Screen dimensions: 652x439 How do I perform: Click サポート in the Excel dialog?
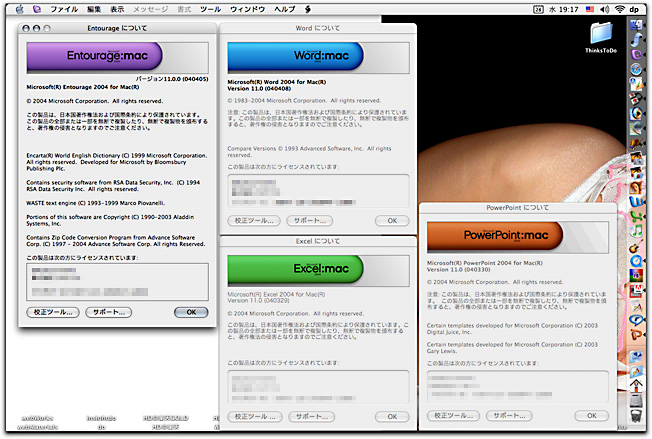(308, 416)
